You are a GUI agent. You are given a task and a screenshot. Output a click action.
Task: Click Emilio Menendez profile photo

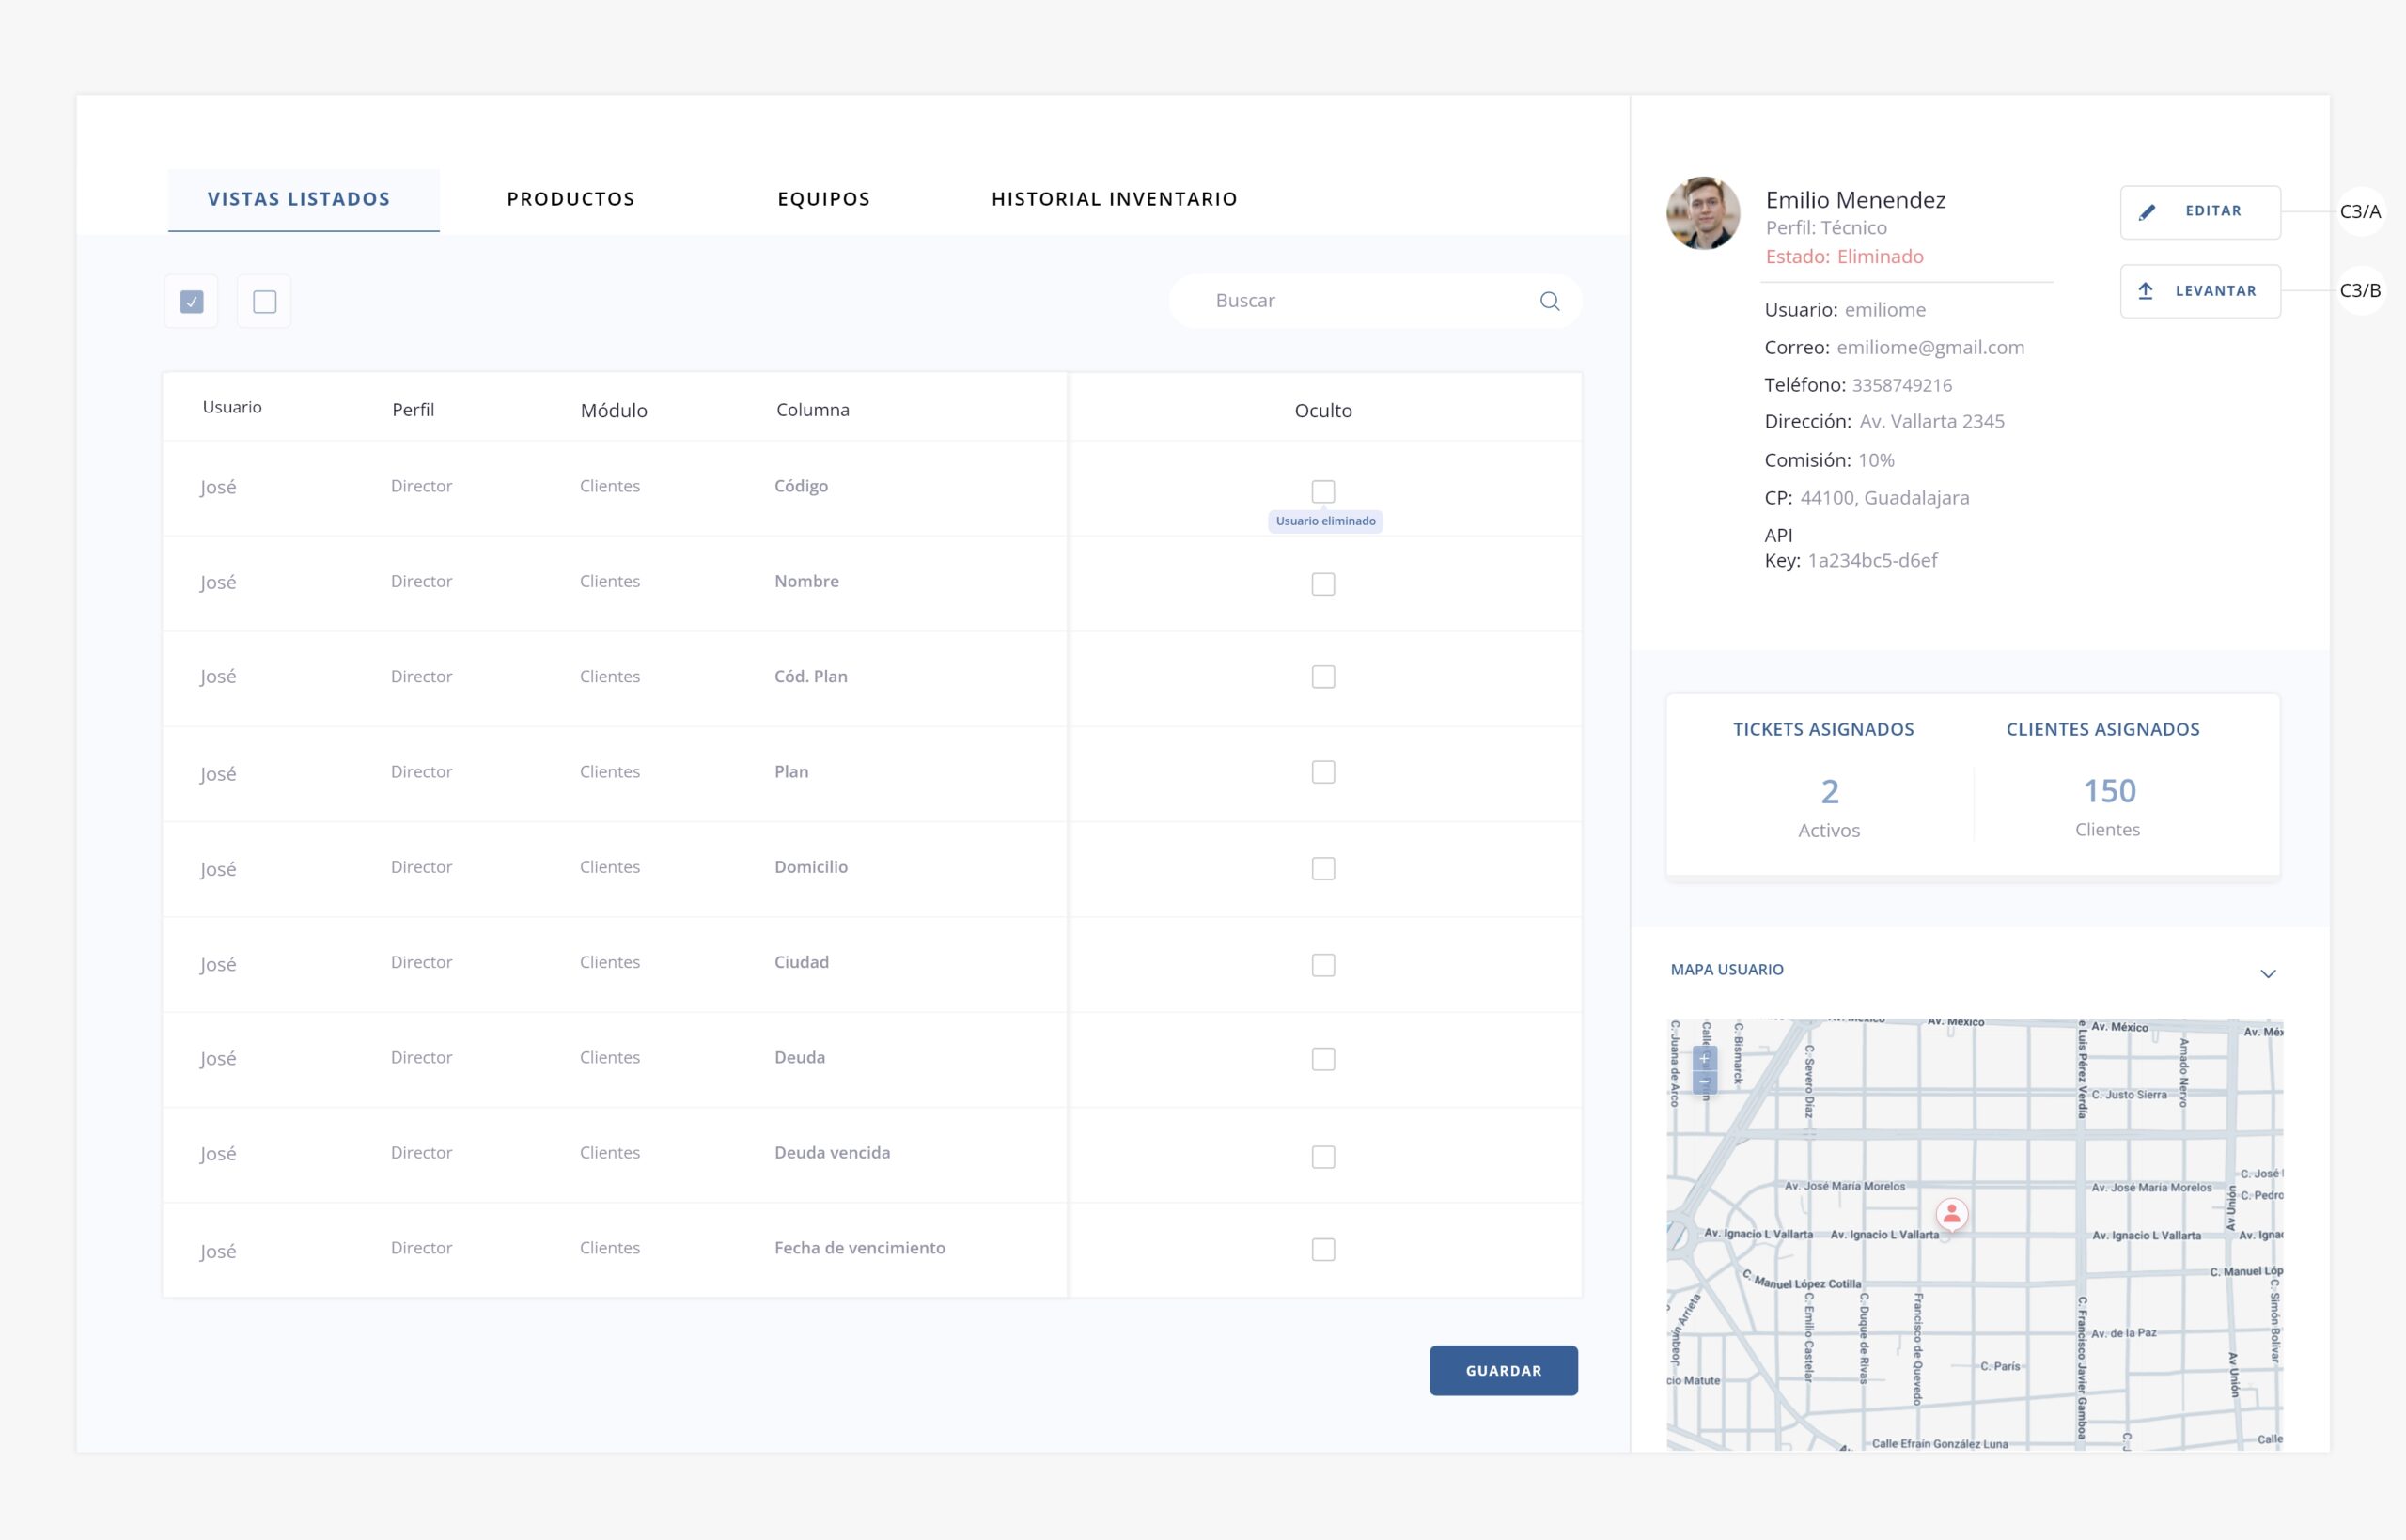[x=1702, y=213]
